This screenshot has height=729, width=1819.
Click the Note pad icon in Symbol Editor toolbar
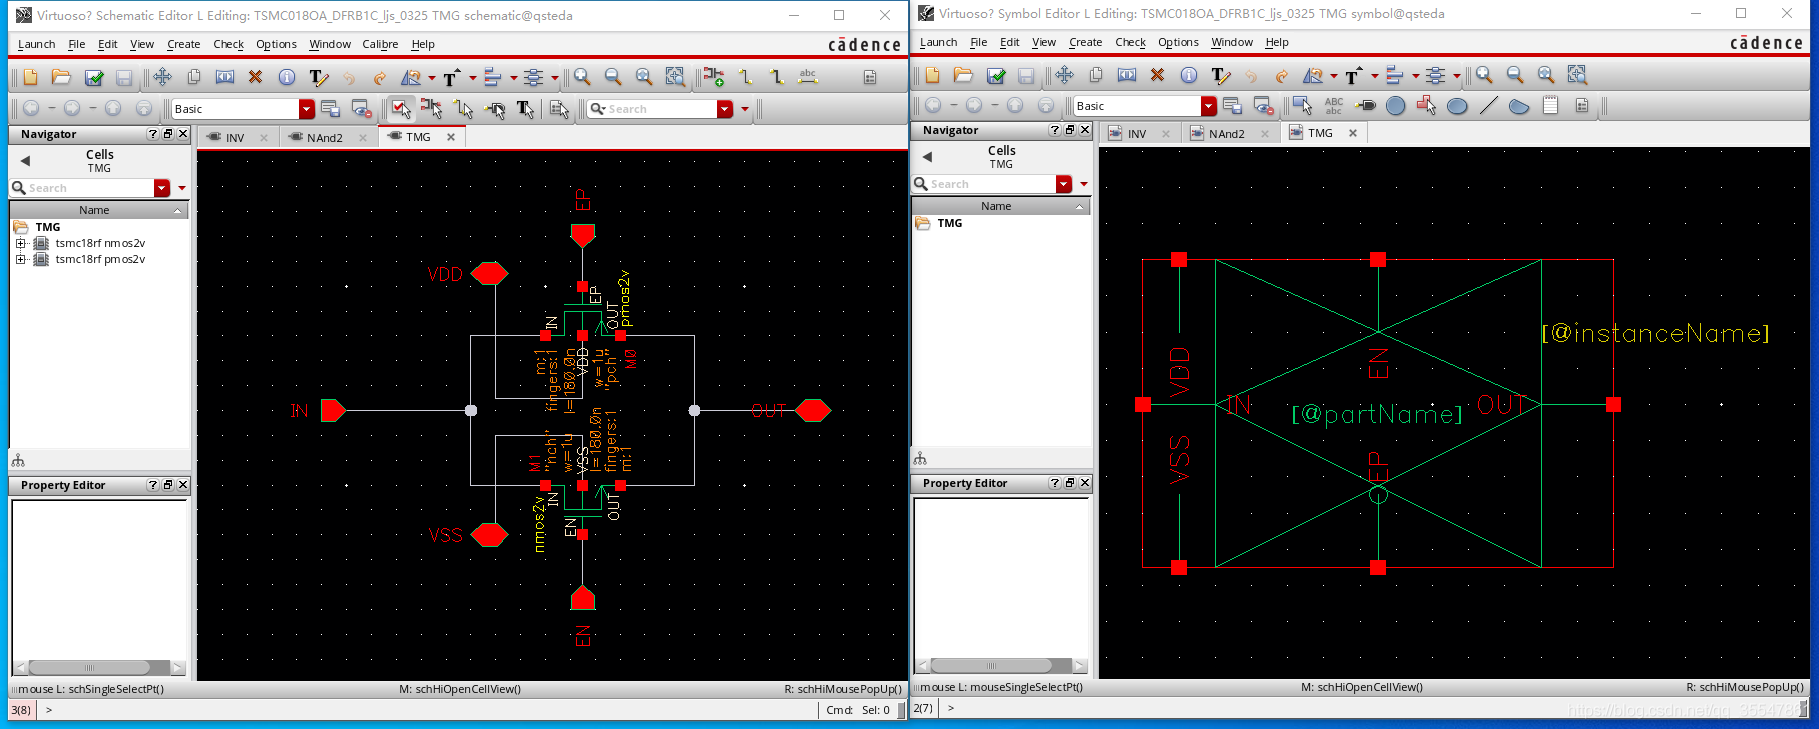tap(1550, 105)
